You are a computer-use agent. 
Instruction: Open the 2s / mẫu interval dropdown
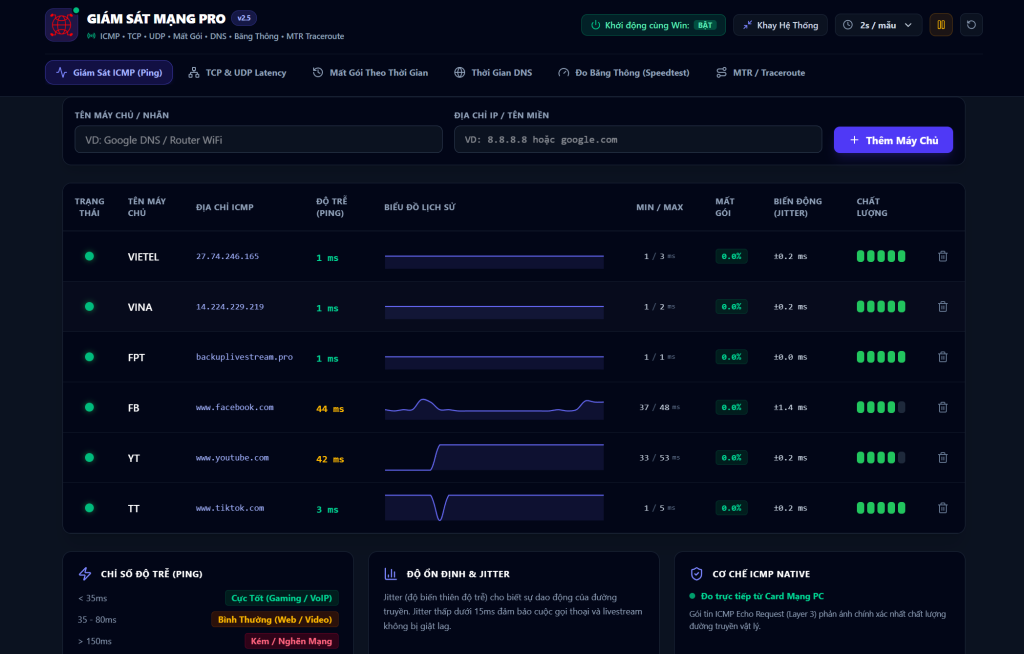tap(878, 25)
